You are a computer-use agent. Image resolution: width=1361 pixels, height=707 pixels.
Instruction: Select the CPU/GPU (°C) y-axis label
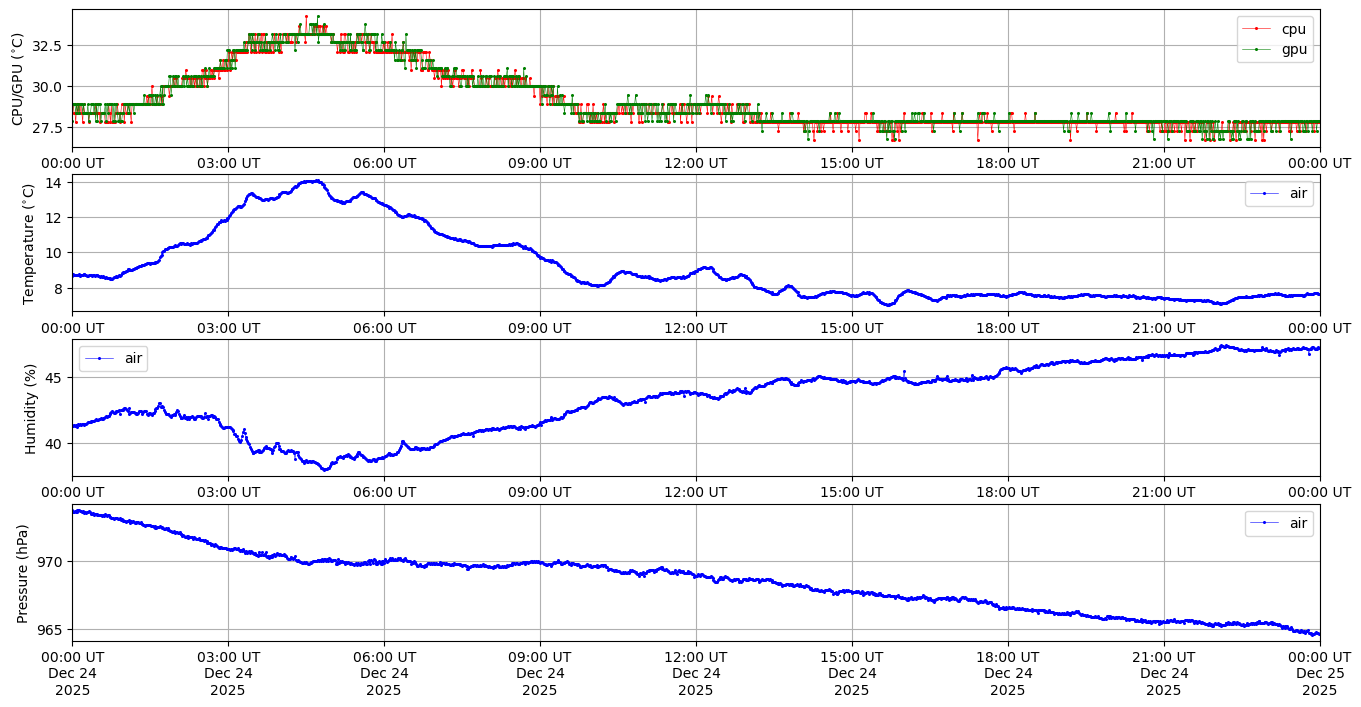tap(17, 79)
